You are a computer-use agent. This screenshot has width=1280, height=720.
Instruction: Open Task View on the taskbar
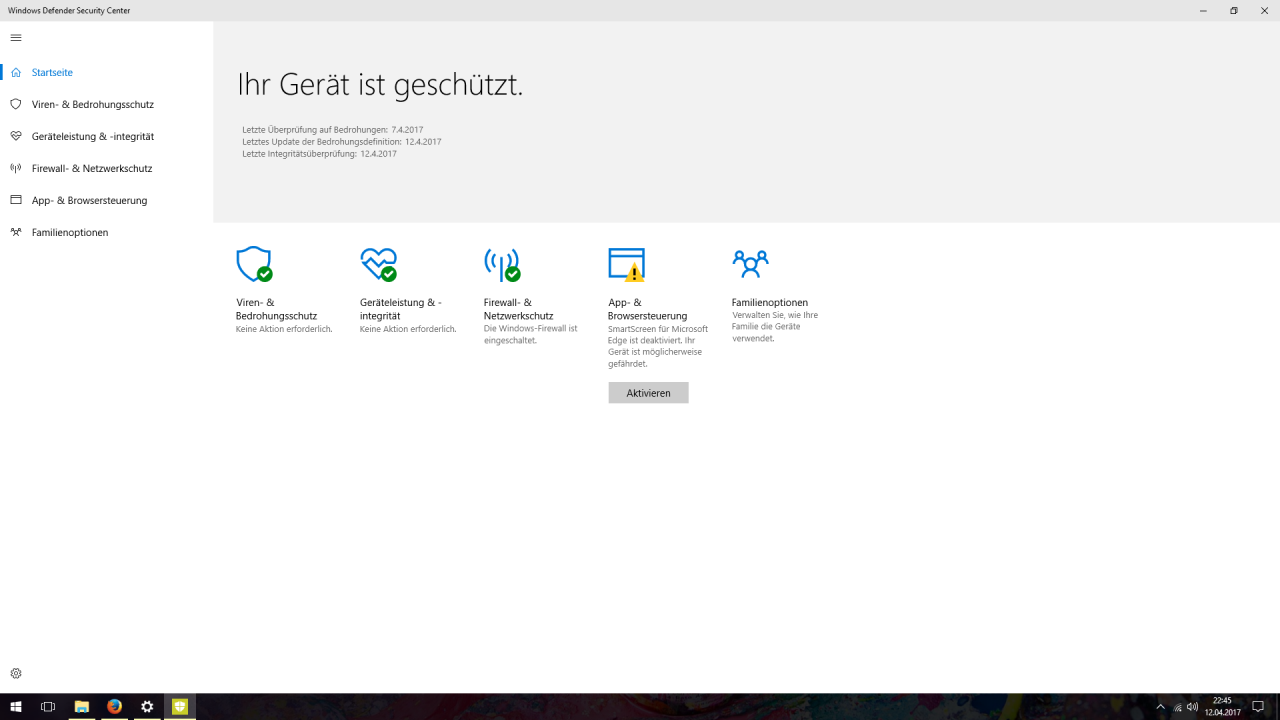(48, 707)
